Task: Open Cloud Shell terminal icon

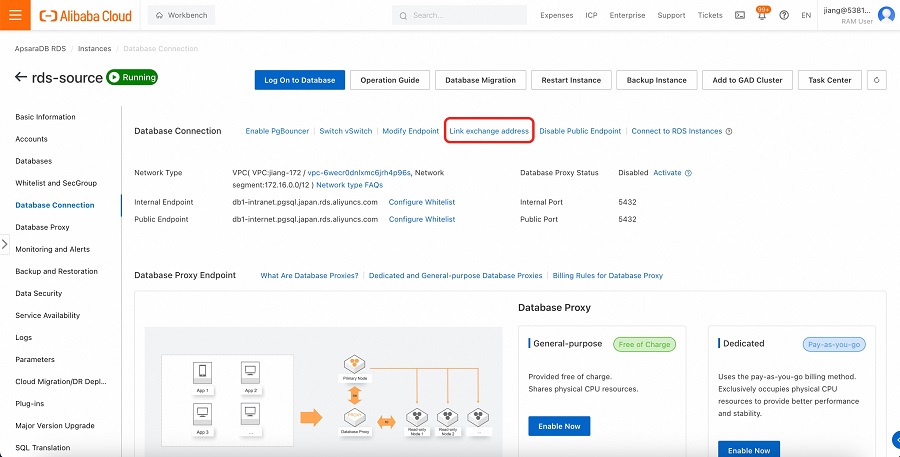Action: (739, 16)
